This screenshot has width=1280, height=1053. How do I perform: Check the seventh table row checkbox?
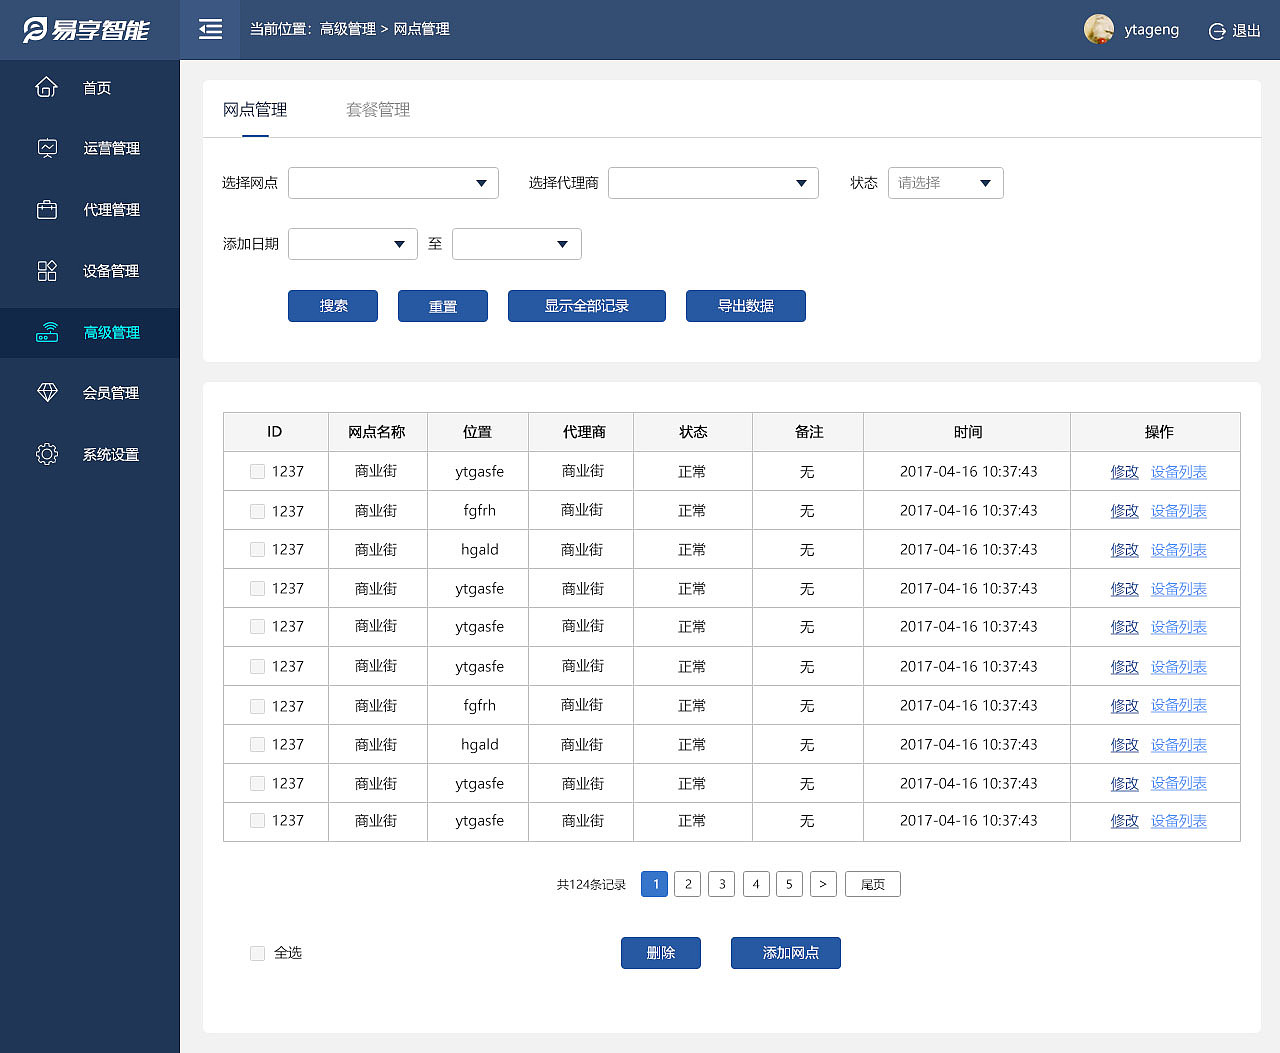click(x=257, y=706)
